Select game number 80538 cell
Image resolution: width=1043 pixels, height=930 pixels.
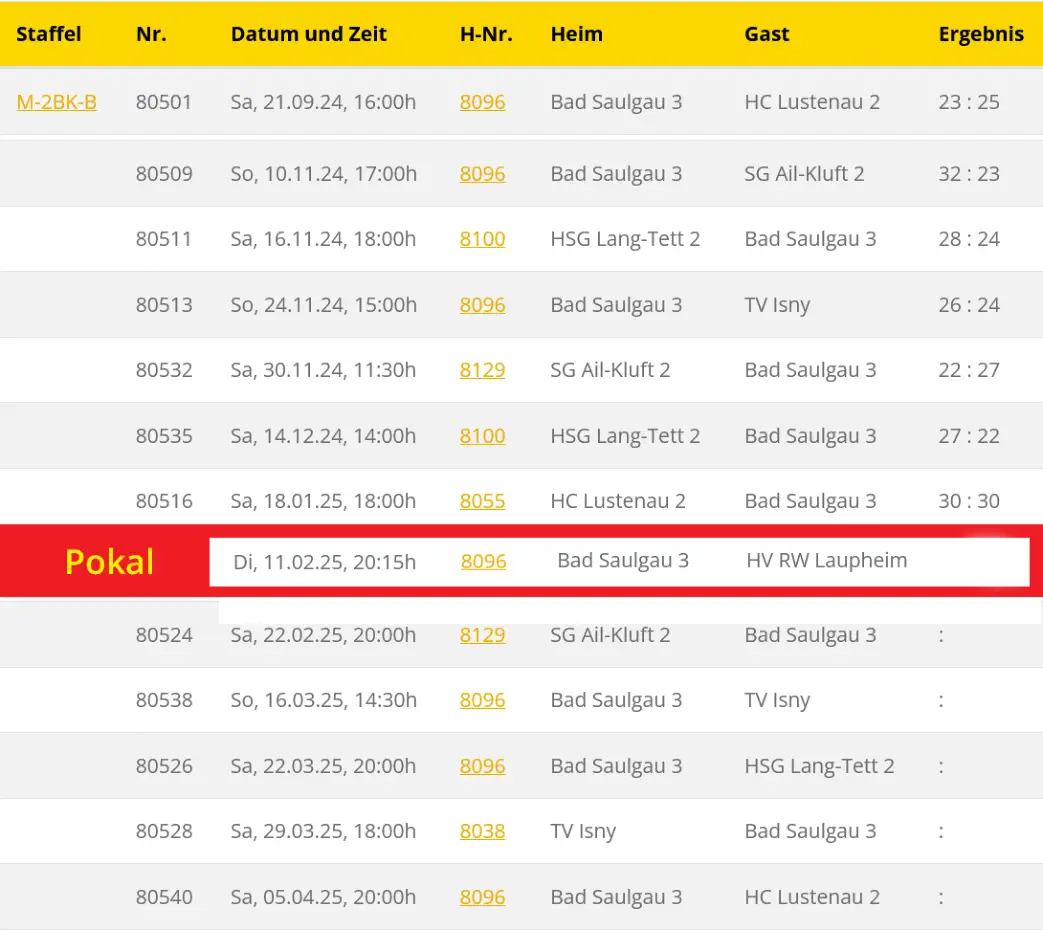tap(164, 700)
